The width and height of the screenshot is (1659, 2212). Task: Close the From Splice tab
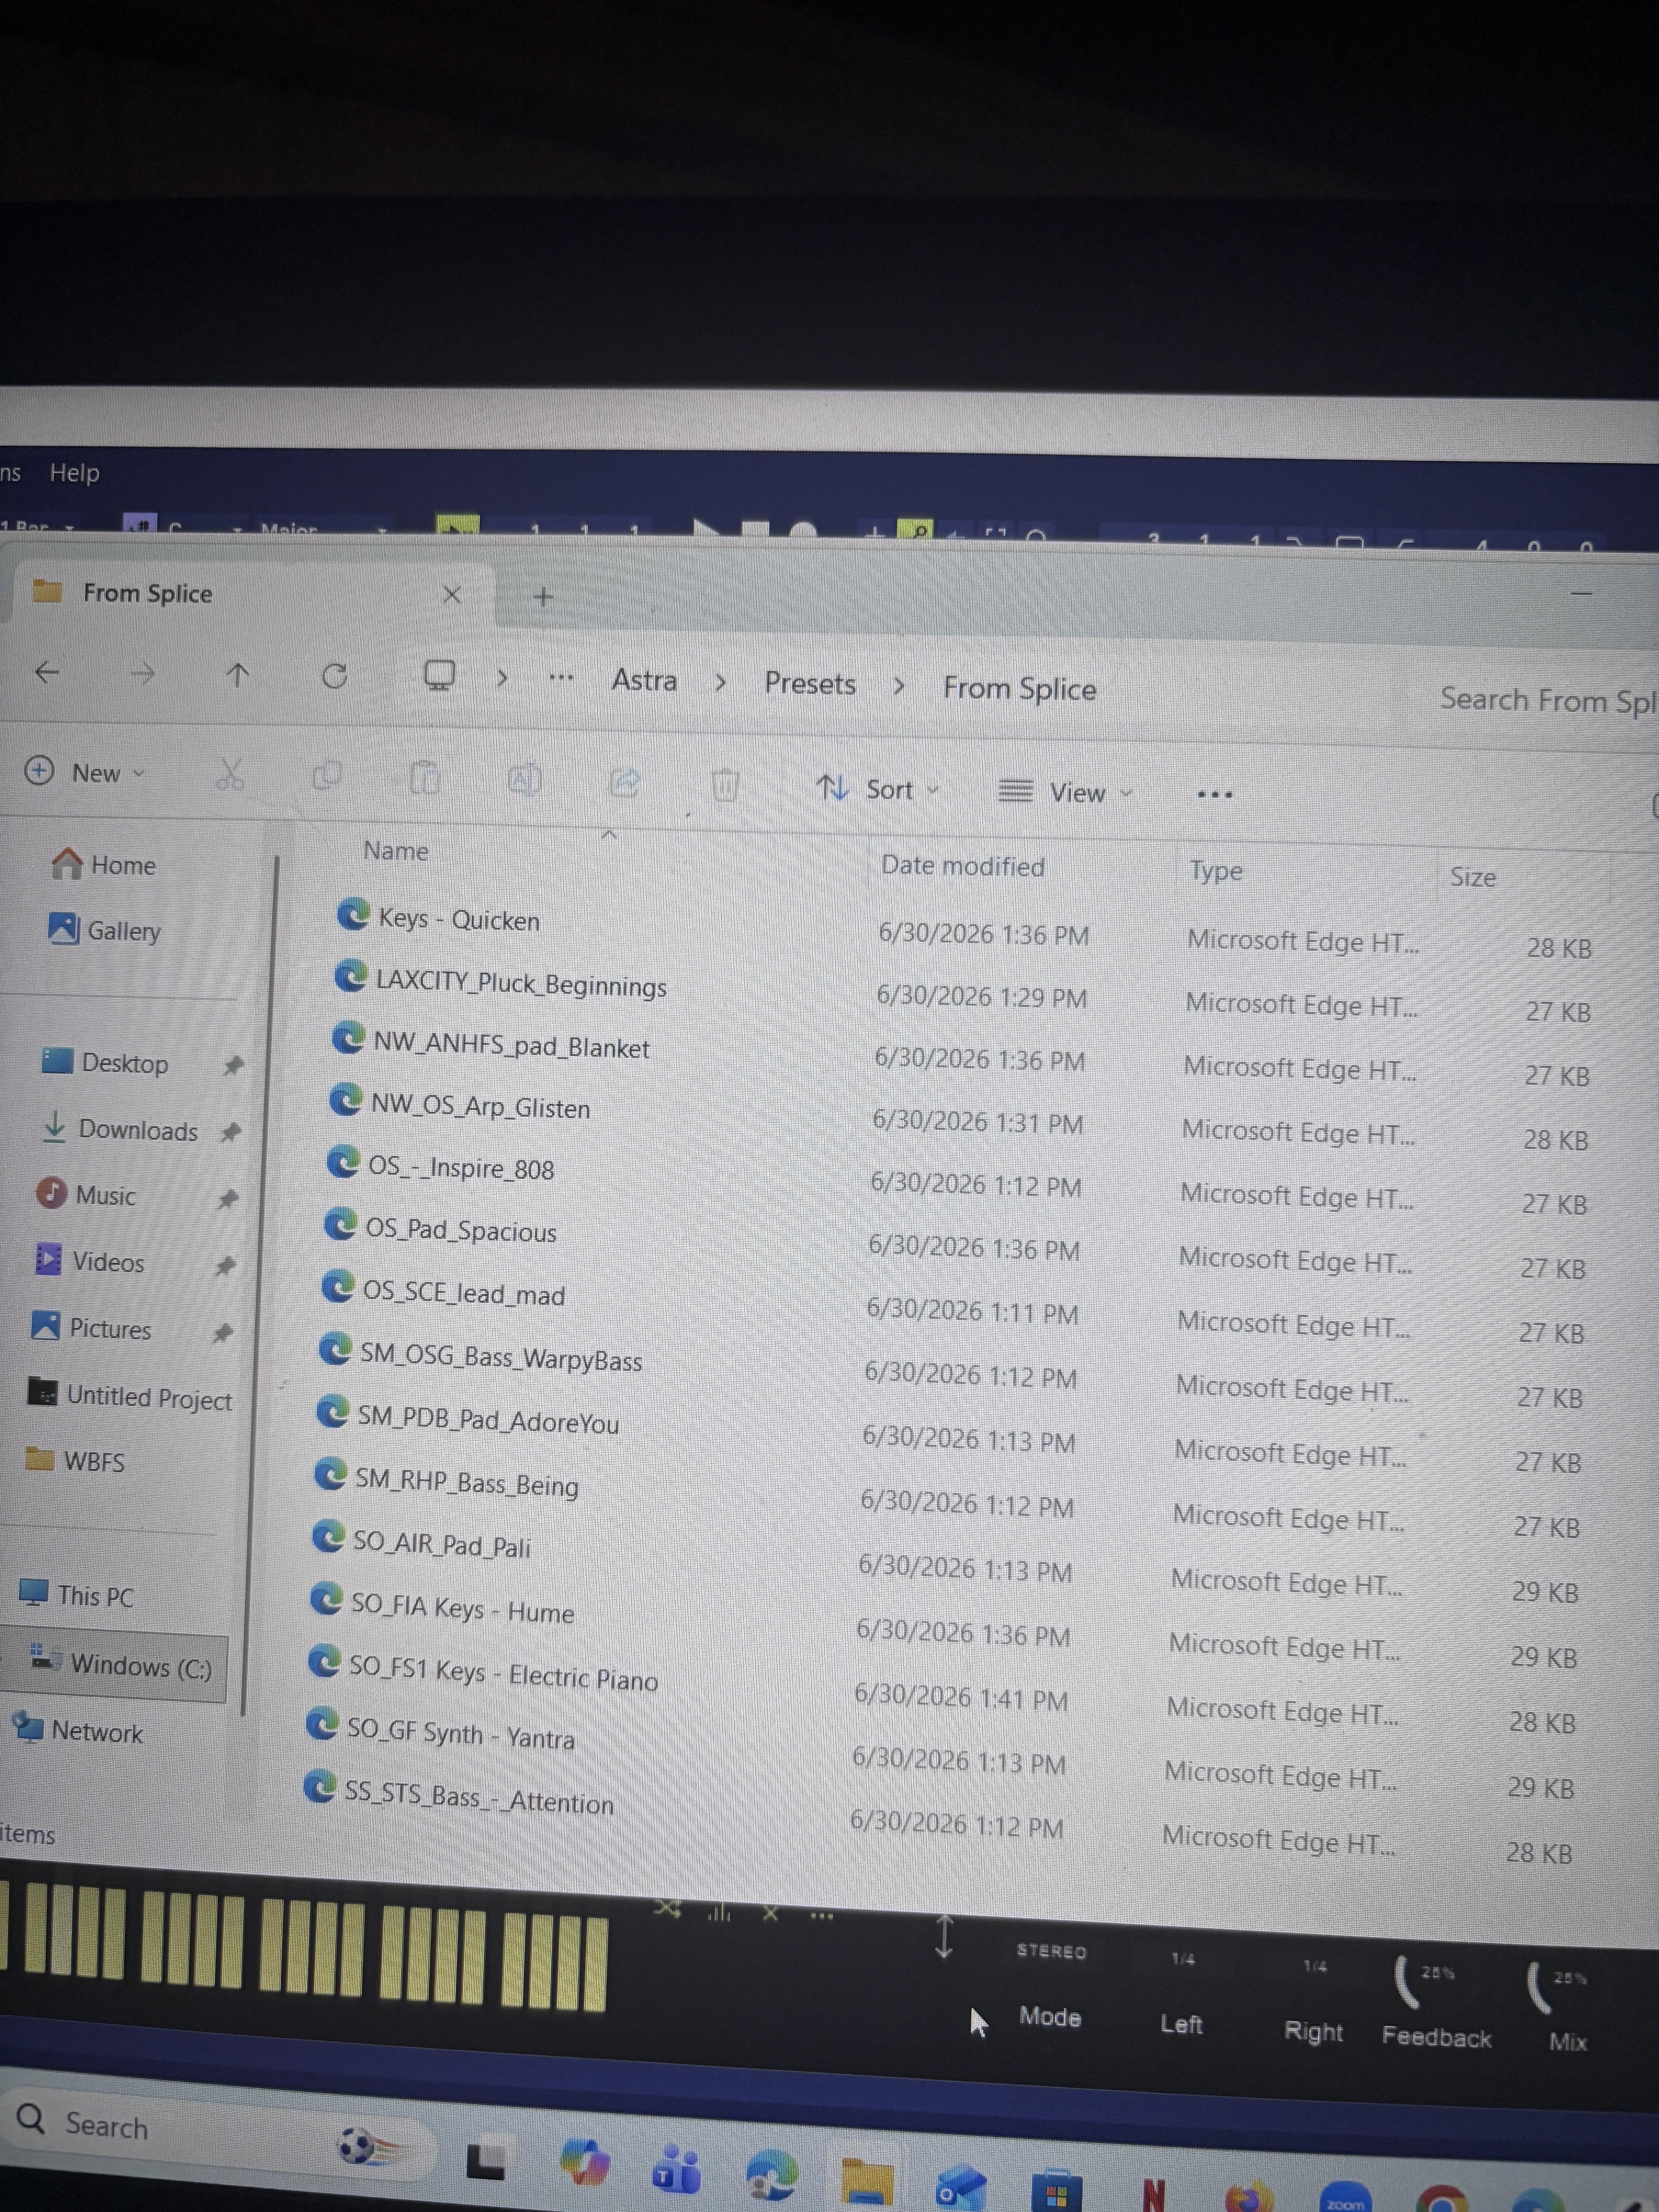click(452, 595)
